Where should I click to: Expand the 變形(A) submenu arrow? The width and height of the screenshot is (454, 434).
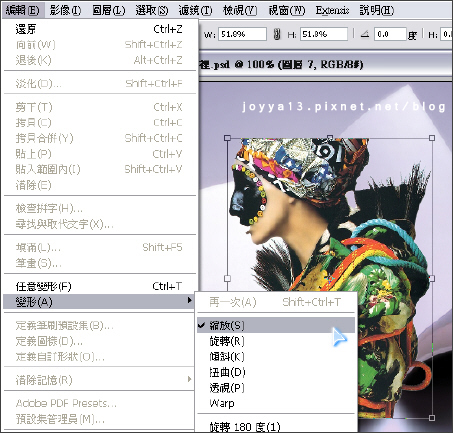point(190,301)
